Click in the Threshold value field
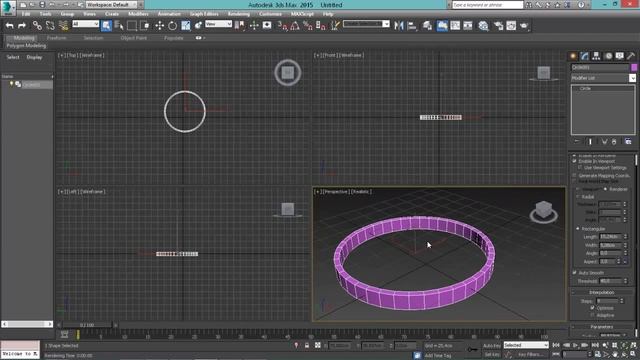This screenshot has width=640, height=360. point(610,281)
